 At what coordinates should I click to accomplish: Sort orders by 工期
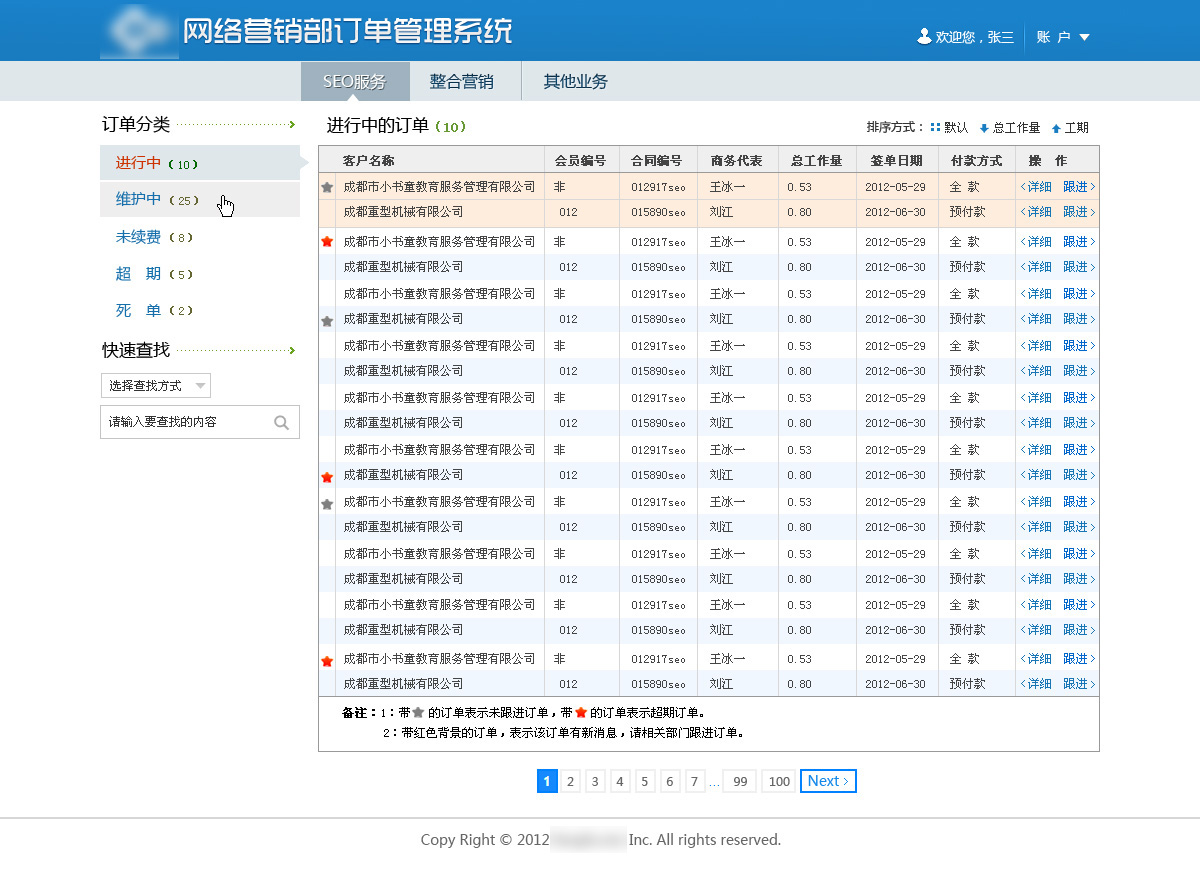(1077, 128)
